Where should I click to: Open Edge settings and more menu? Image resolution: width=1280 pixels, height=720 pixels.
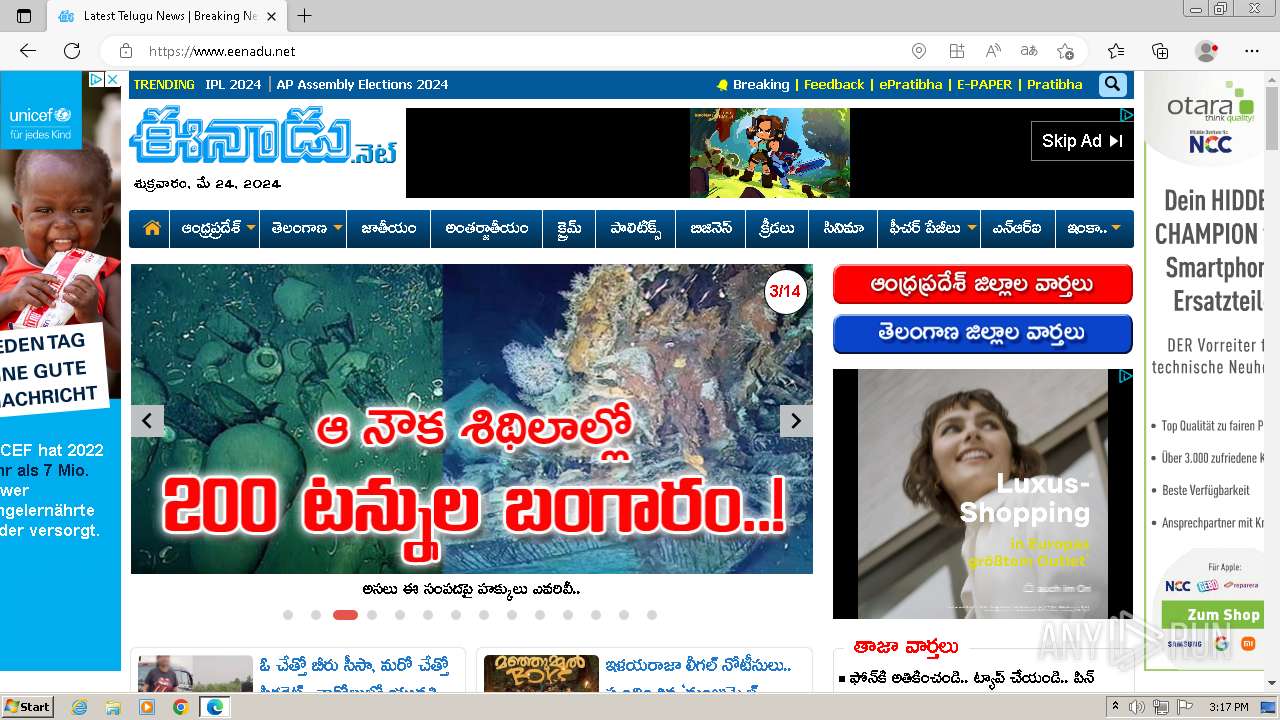(x=1252, y=51)
